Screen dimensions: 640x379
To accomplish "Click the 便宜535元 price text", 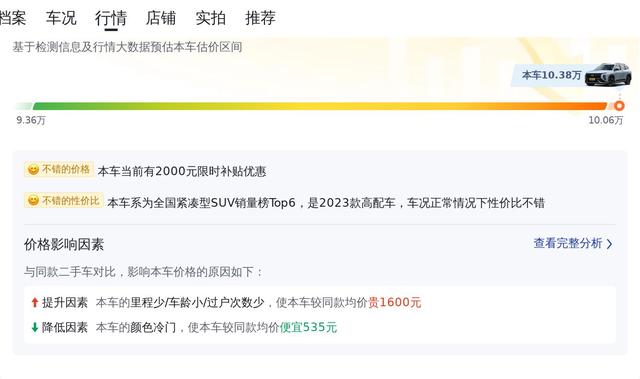I will [x=308, y=327].
